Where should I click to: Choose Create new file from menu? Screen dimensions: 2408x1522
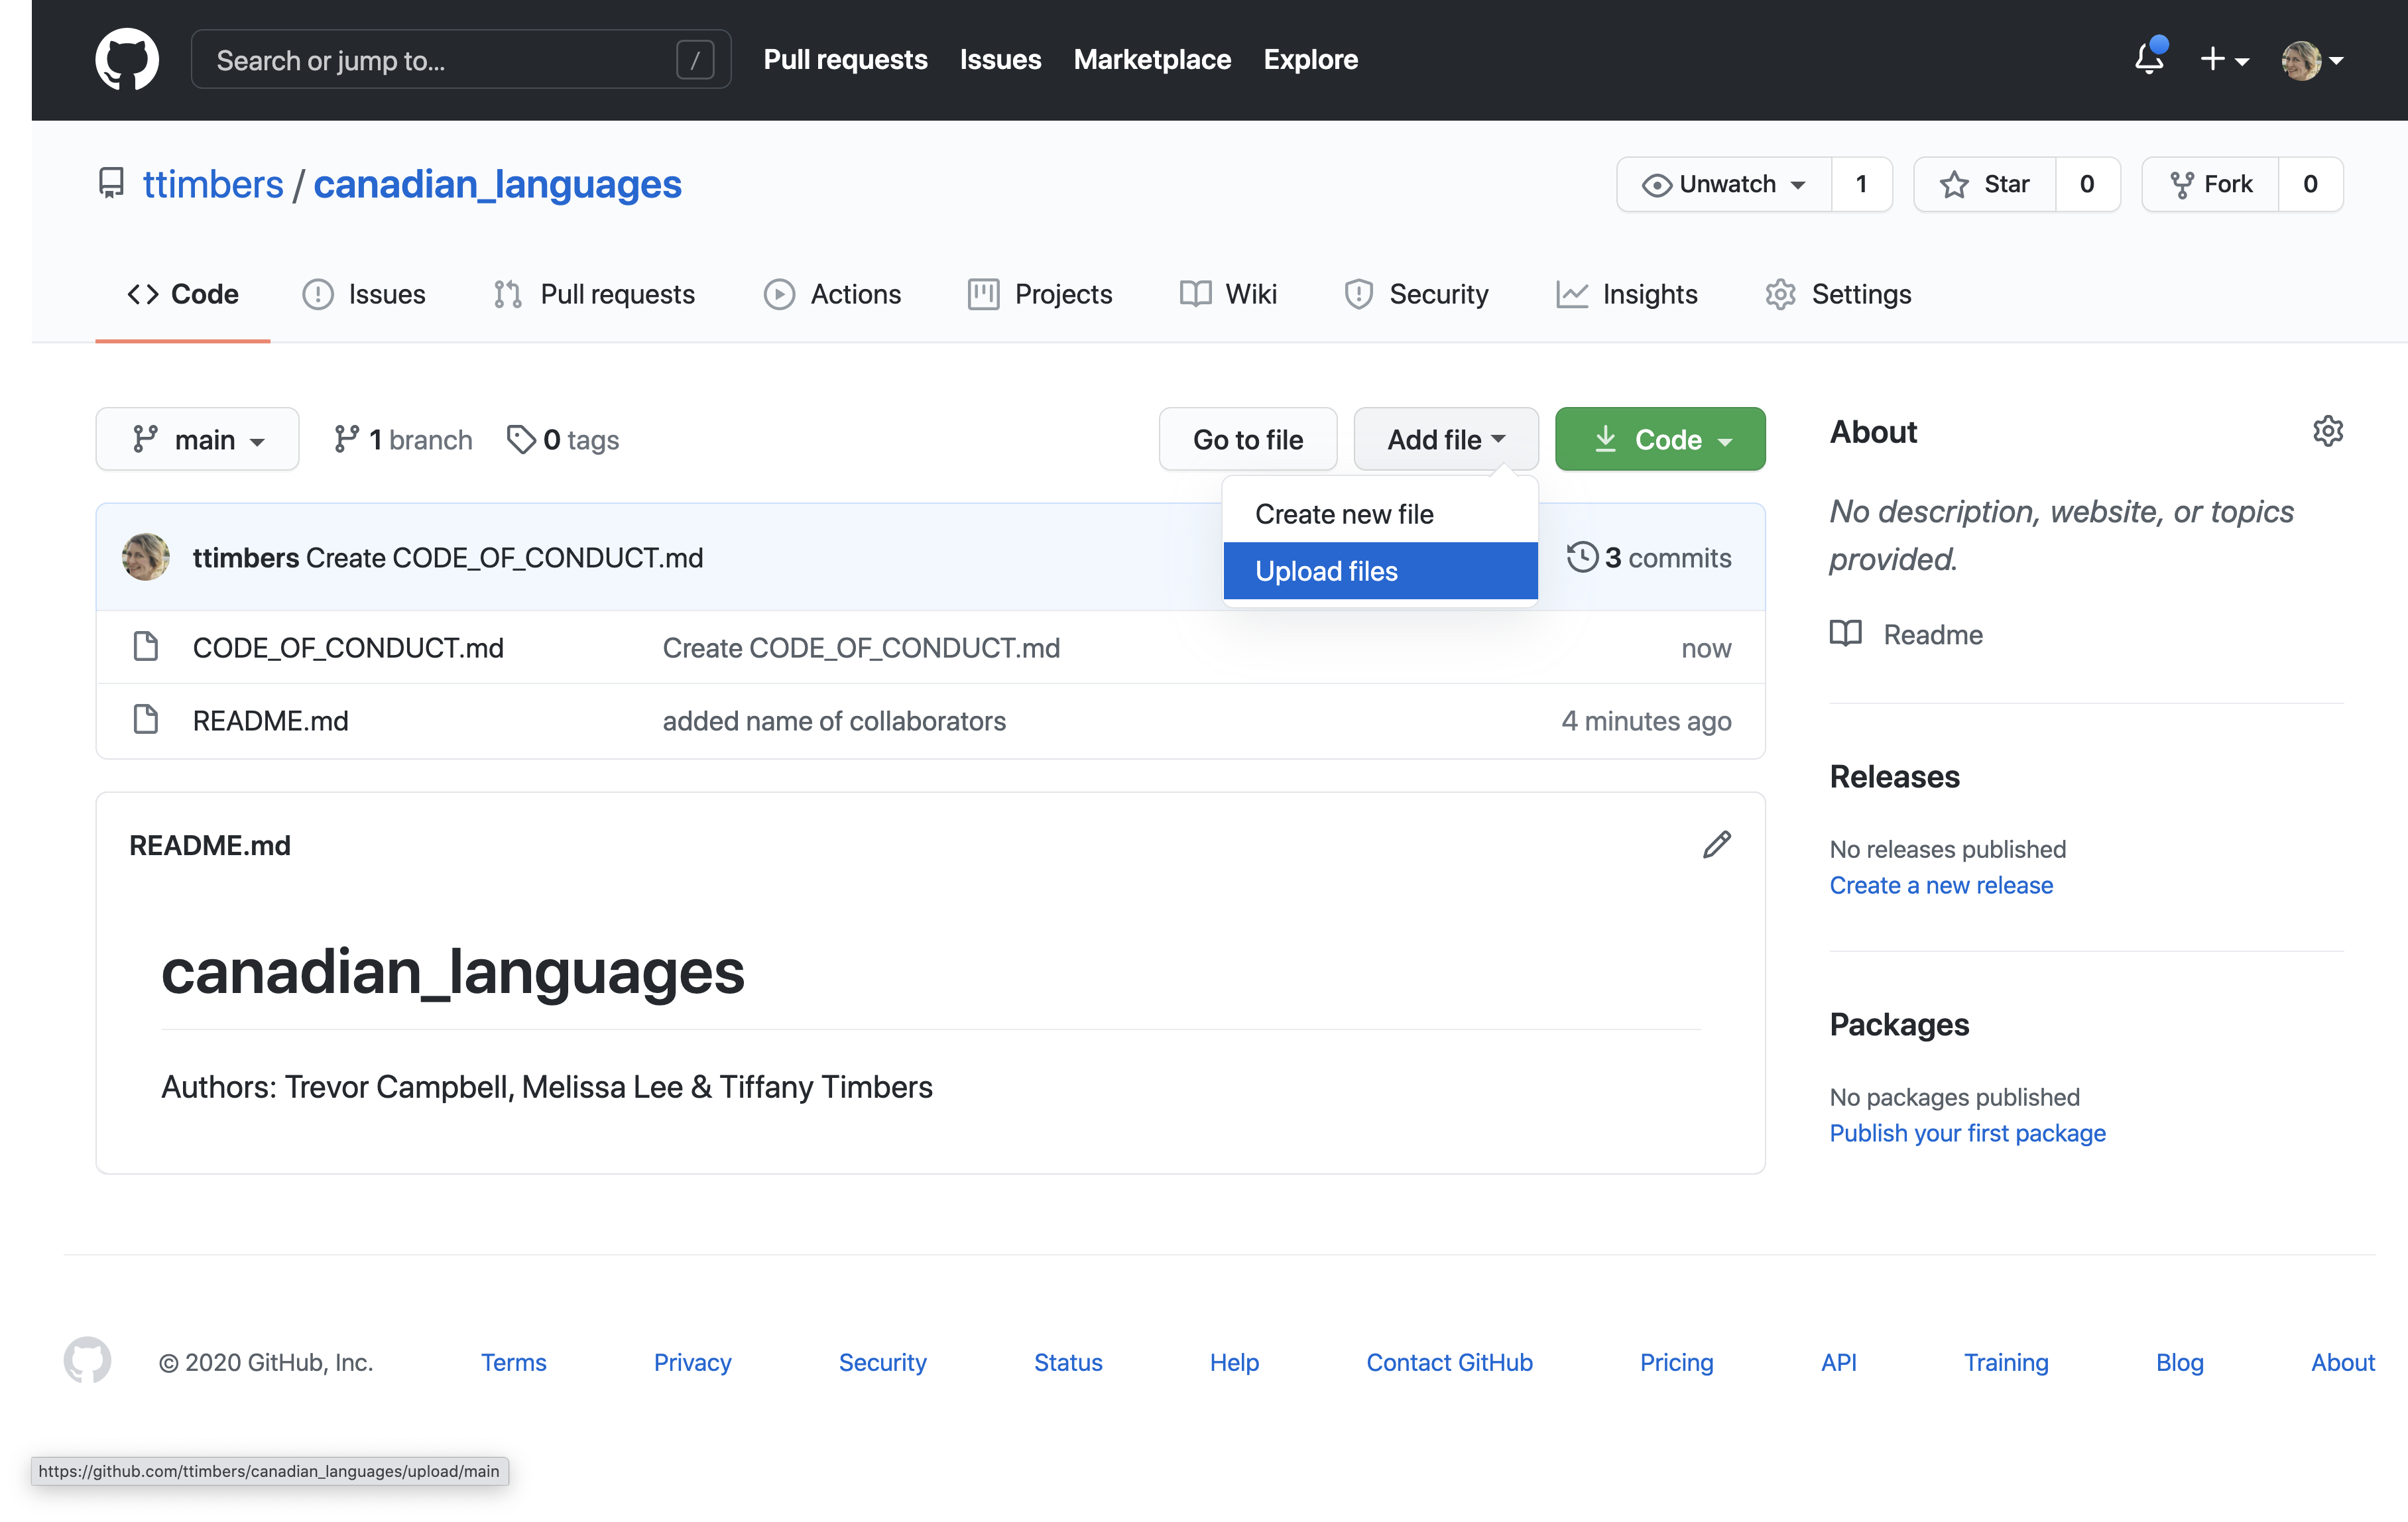tap(1380, 514)
